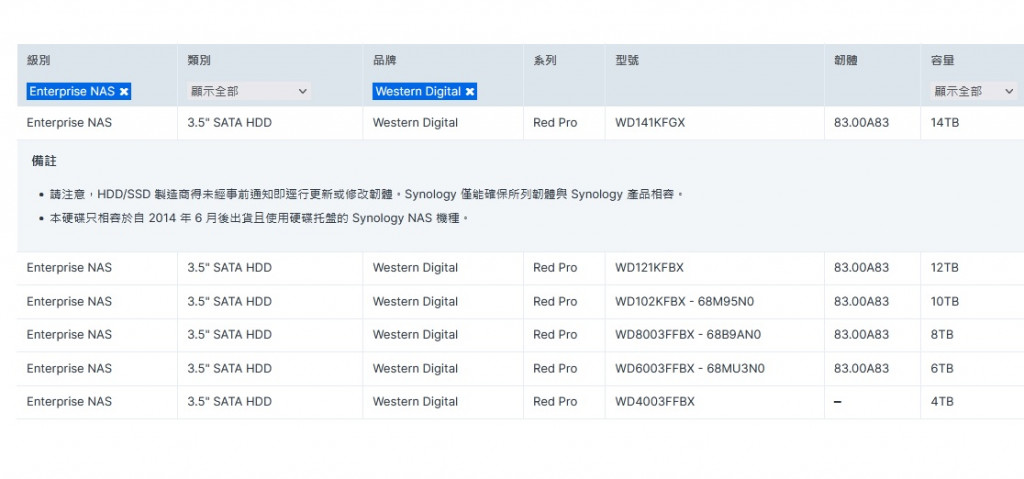This screenshot has width=1024, height=479.
Task: Click firmware 83.00A83 in the 8TB row
Action: tap(861, 335)
